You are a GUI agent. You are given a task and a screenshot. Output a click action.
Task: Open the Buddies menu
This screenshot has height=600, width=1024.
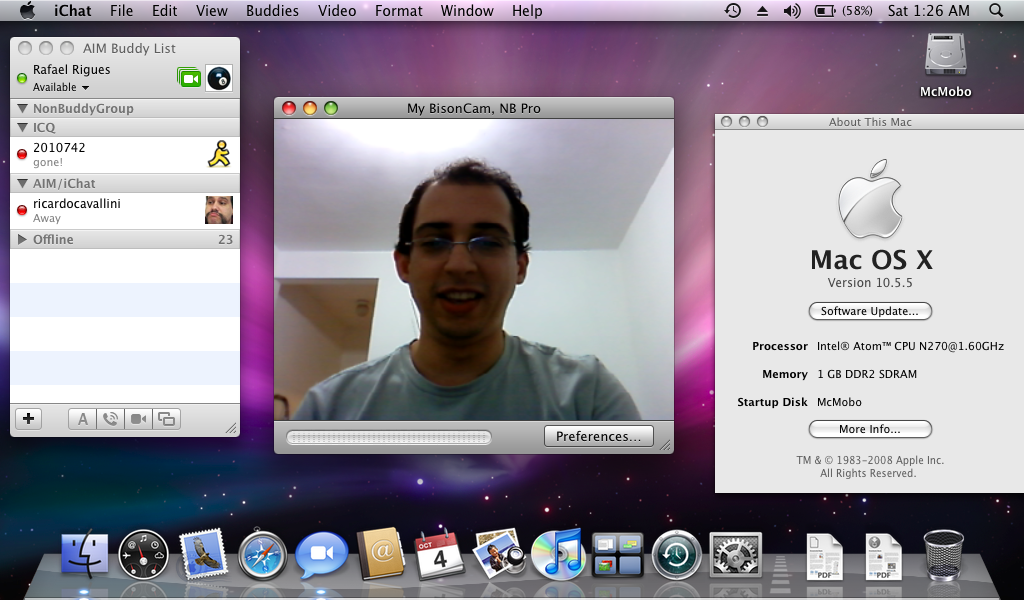tap(273, 11)
